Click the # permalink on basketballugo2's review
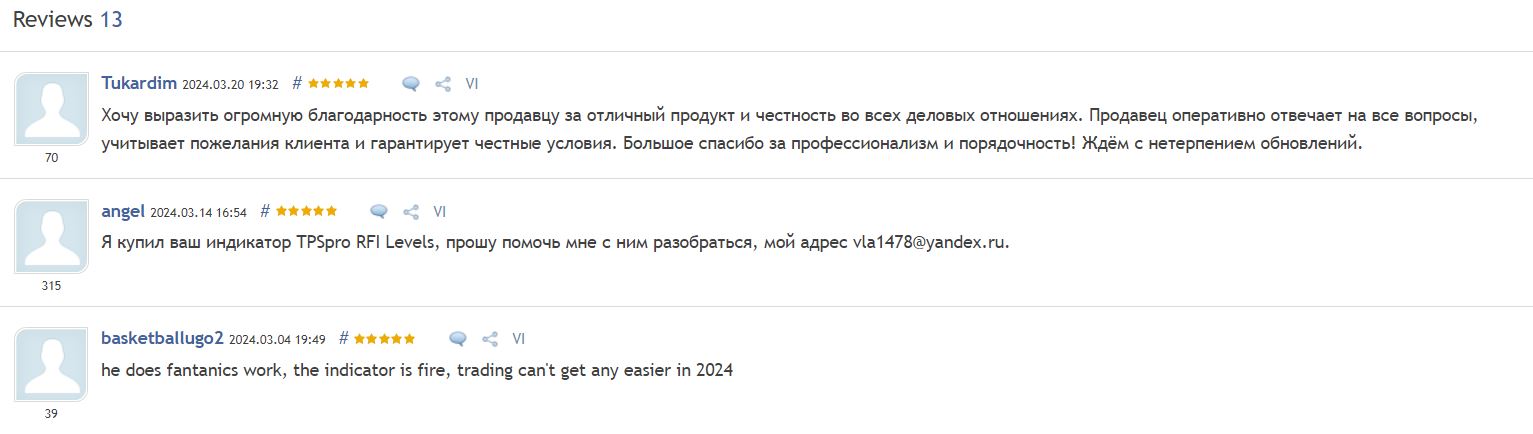Image resolution: width=1533 pixels, height=434 pixels. point(344,339)
